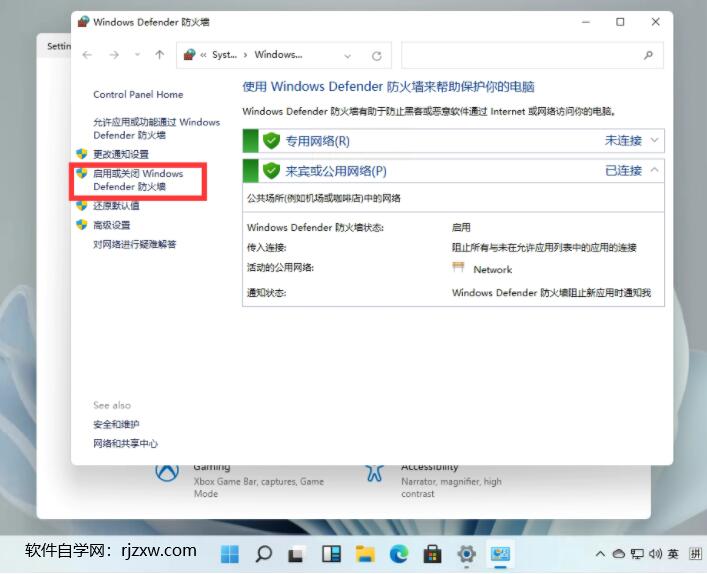Open 网络和共享中心 under See also
This screenshot has width=707, height=574.
125,444
